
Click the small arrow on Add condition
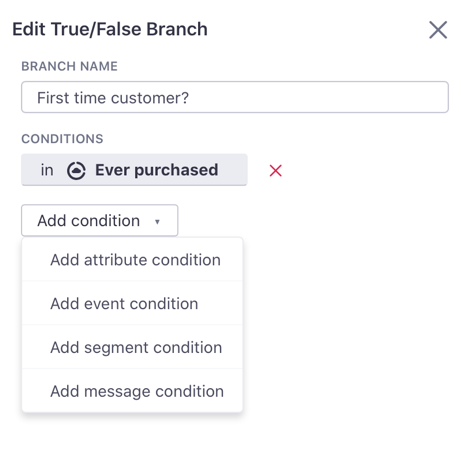coord(157,221)
